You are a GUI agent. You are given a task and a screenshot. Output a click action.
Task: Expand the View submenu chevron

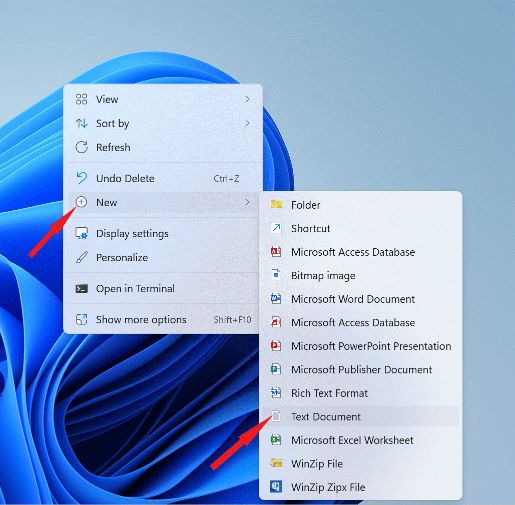click(247, 99)
